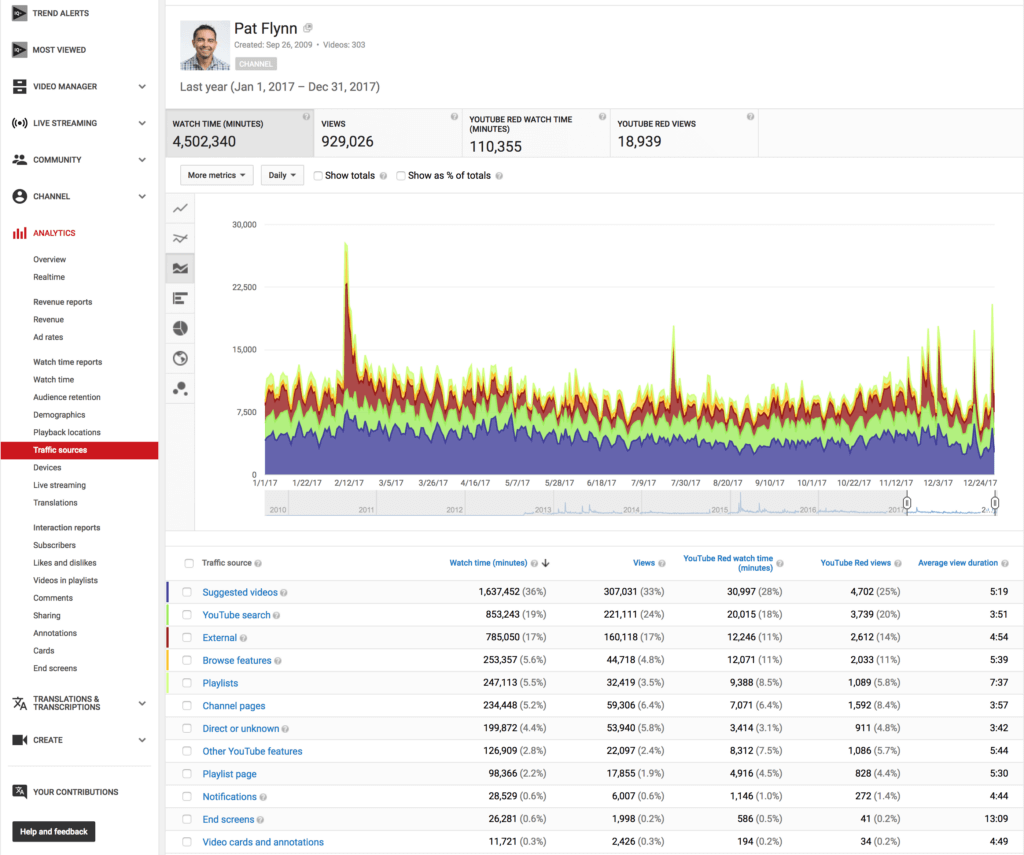Click the help icon on Watch Time card
Screen dimensions: 1024x855
point(306,116)
